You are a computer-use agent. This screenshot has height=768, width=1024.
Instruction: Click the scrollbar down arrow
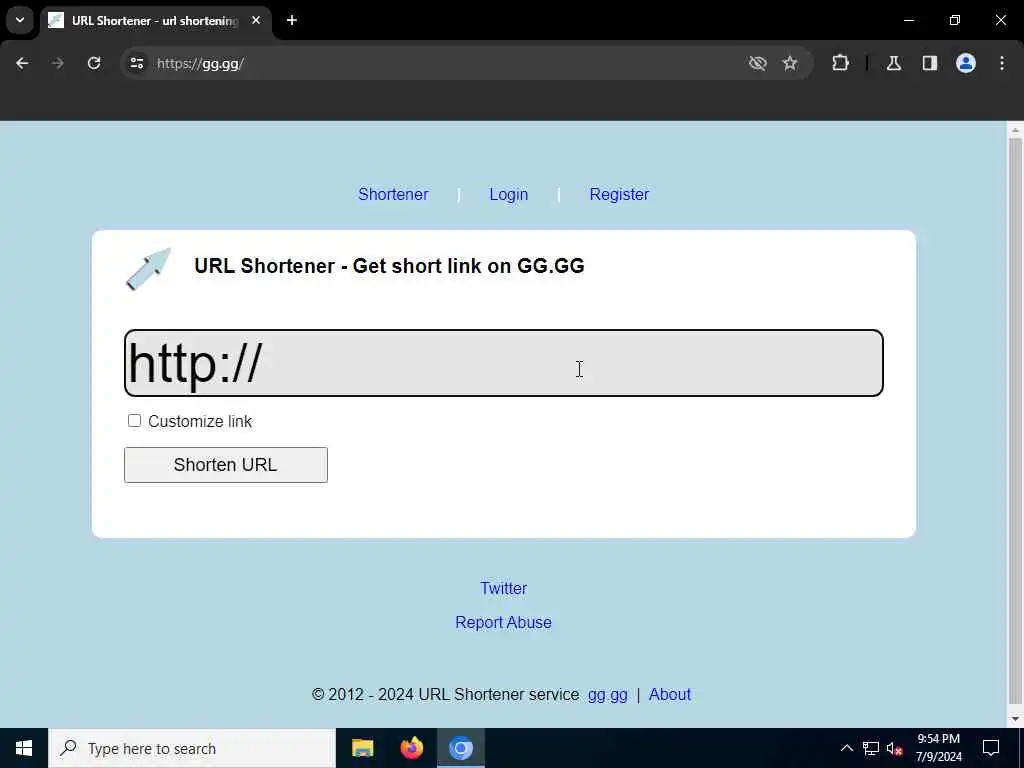[1015, 719]
